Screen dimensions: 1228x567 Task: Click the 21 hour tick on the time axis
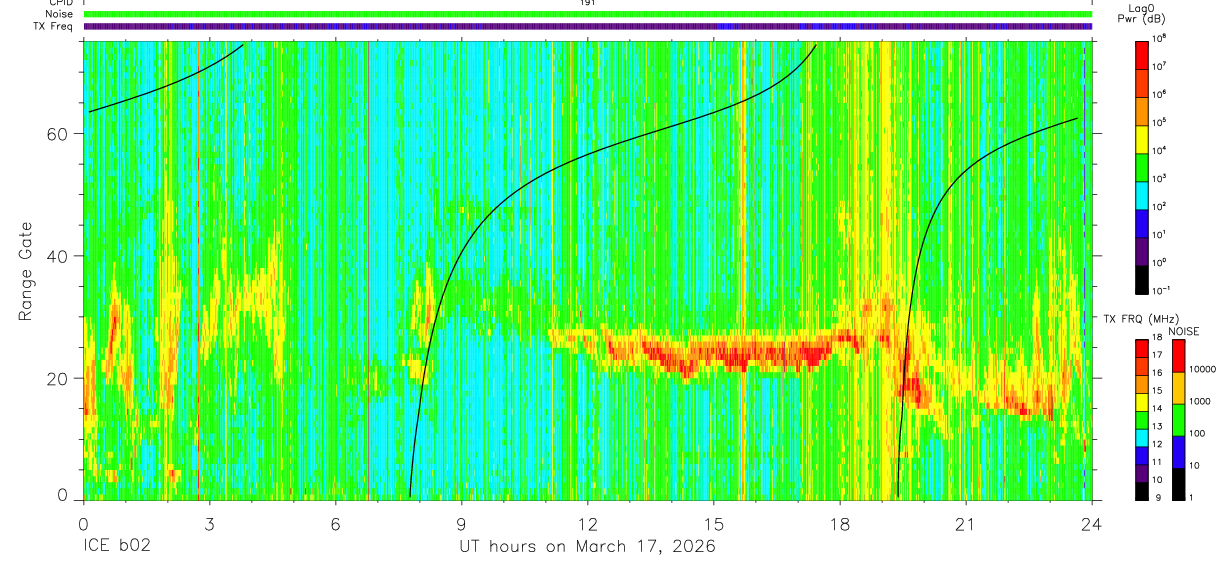pyautogui.click(x=965, y=523)
